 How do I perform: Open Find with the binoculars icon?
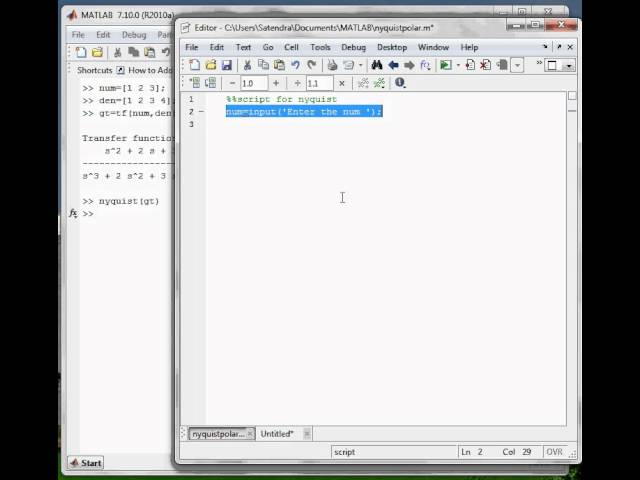pos(377,65)
